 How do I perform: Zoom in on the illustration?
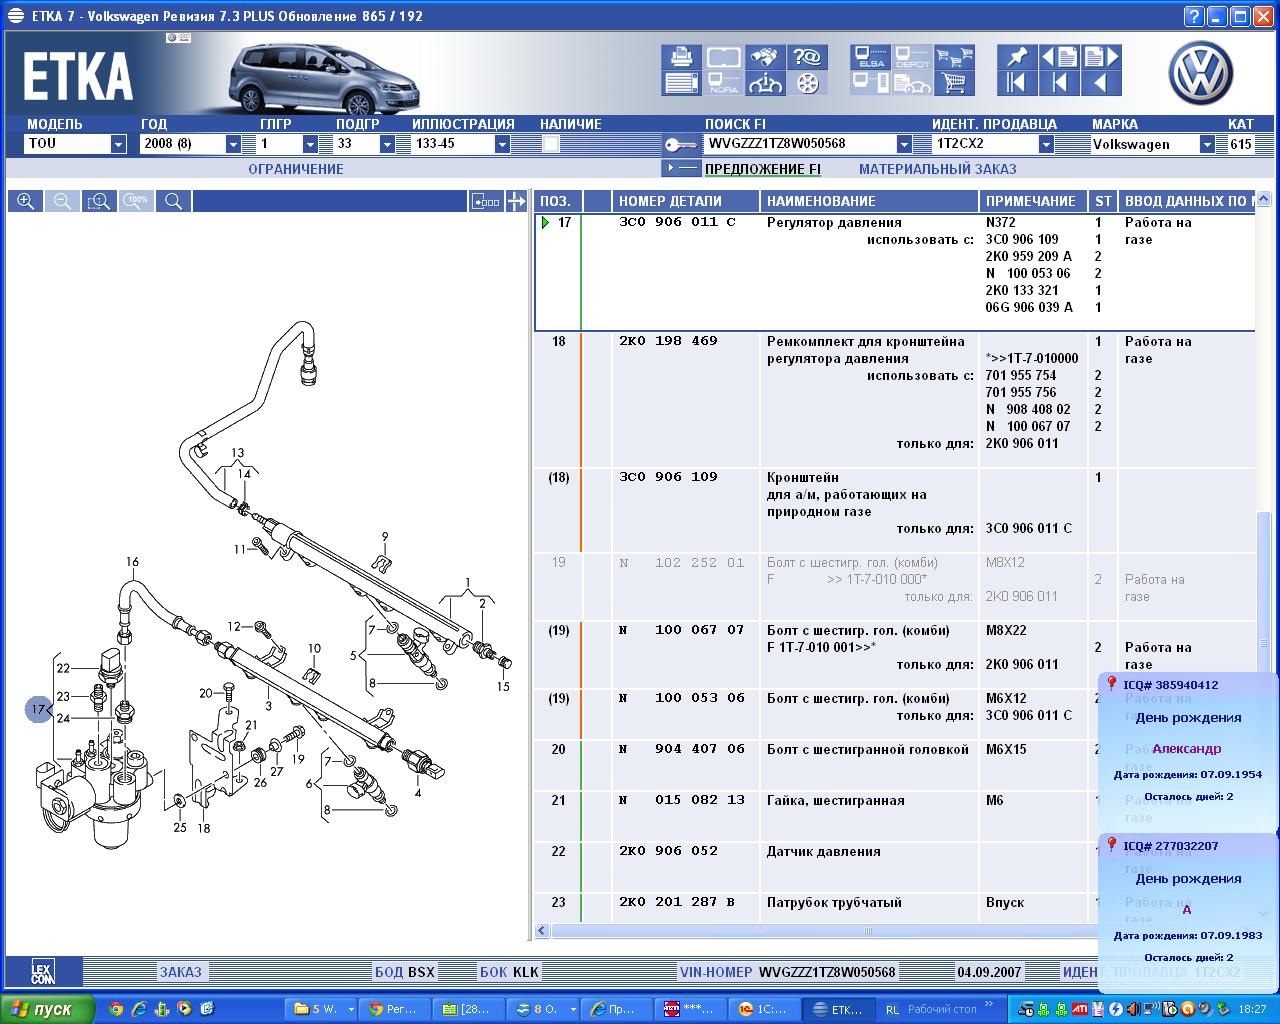(25, 201)
